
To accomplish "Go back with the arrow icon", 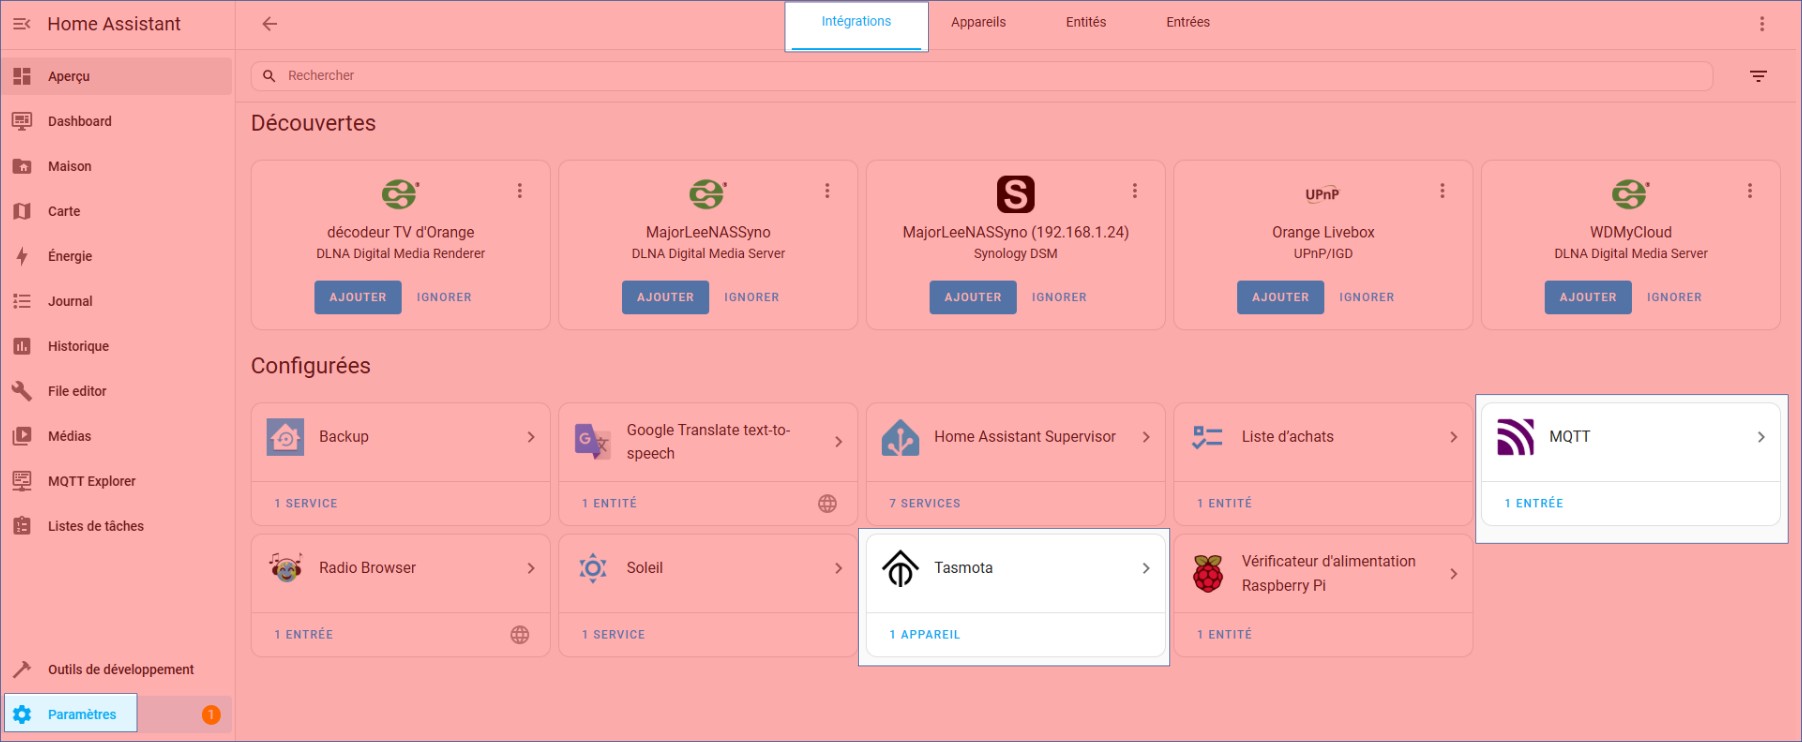I will (270, 24).
